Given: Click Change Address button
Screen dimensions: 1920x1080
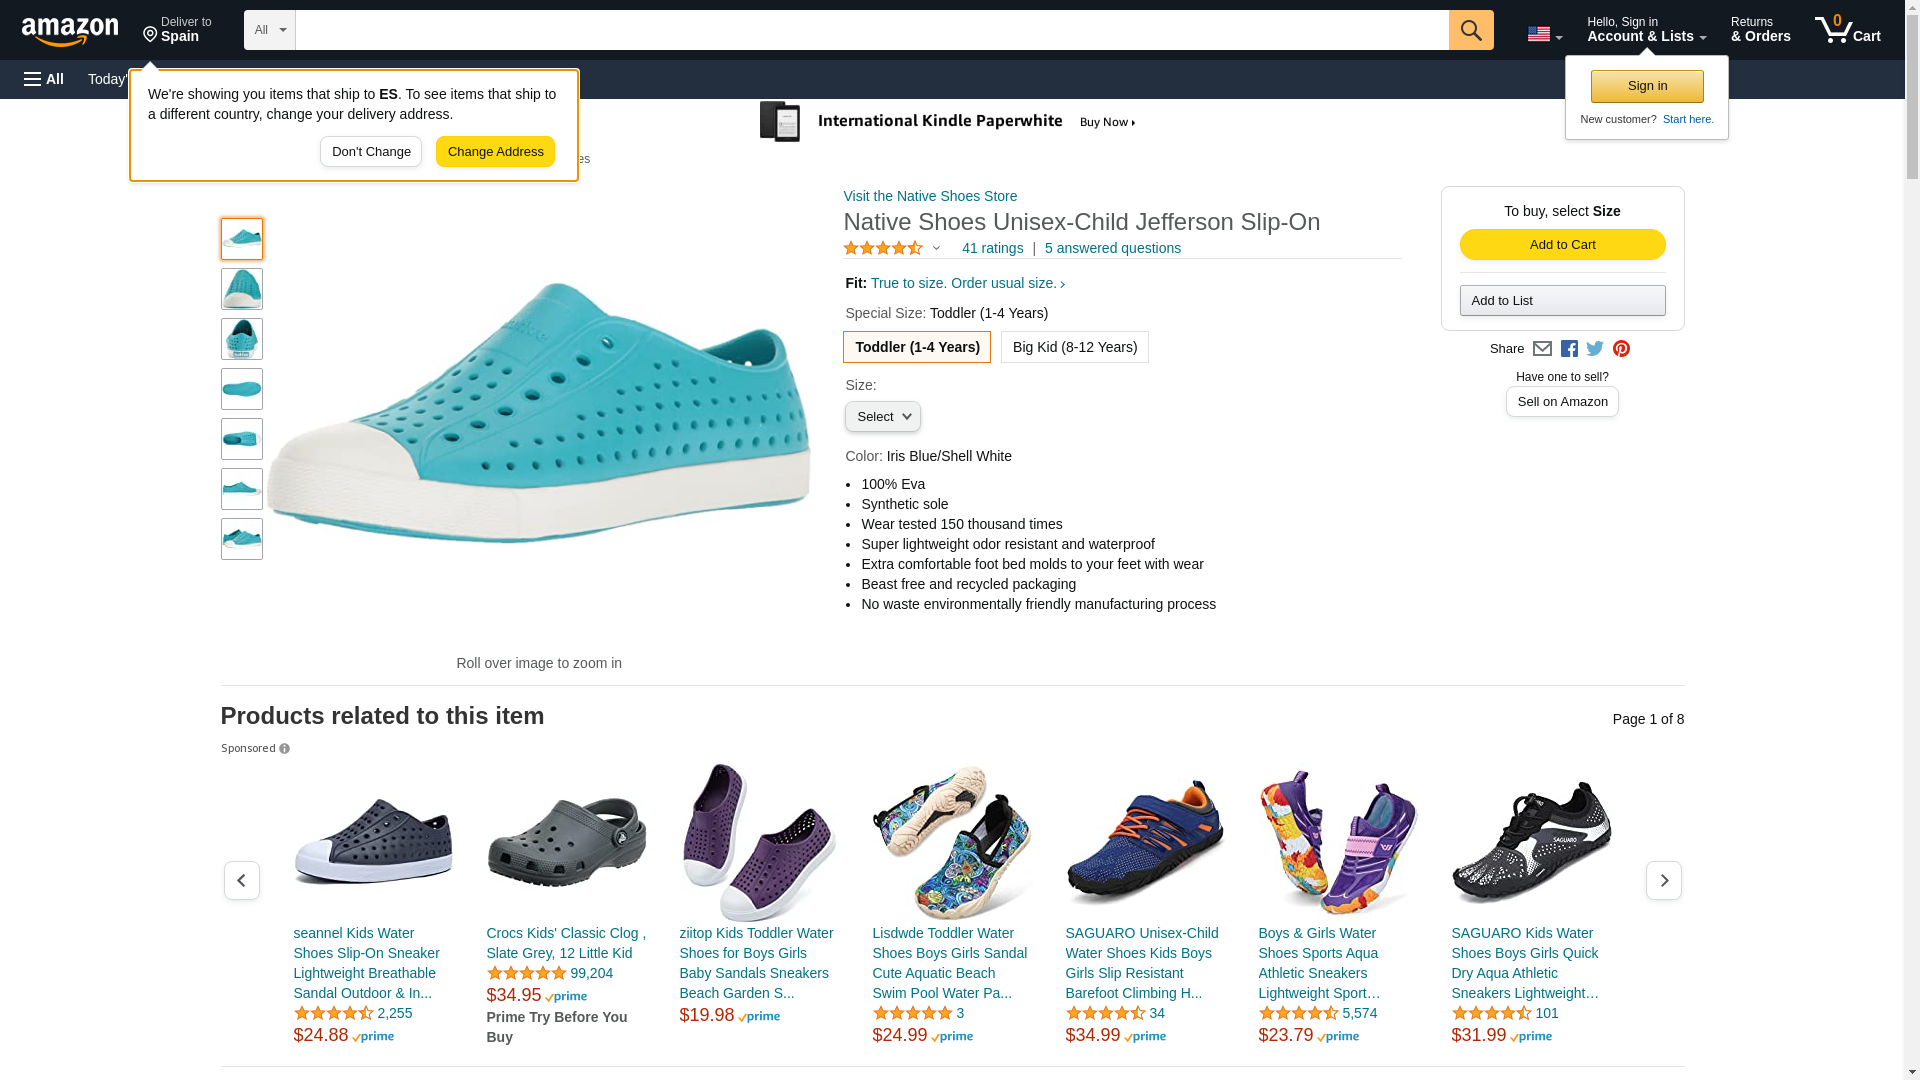Looking at the screenshot, I should coord(495,152).
